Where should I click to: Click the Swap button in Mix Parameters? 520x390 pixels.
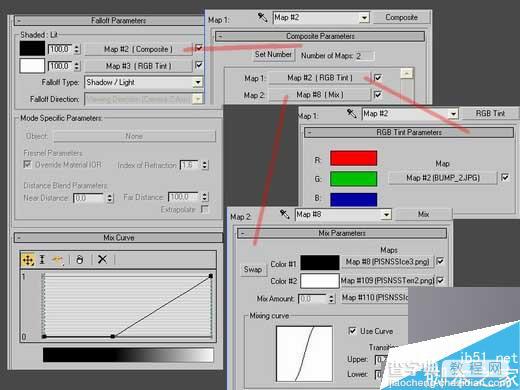pyautogui.click(x=253, y=269)
